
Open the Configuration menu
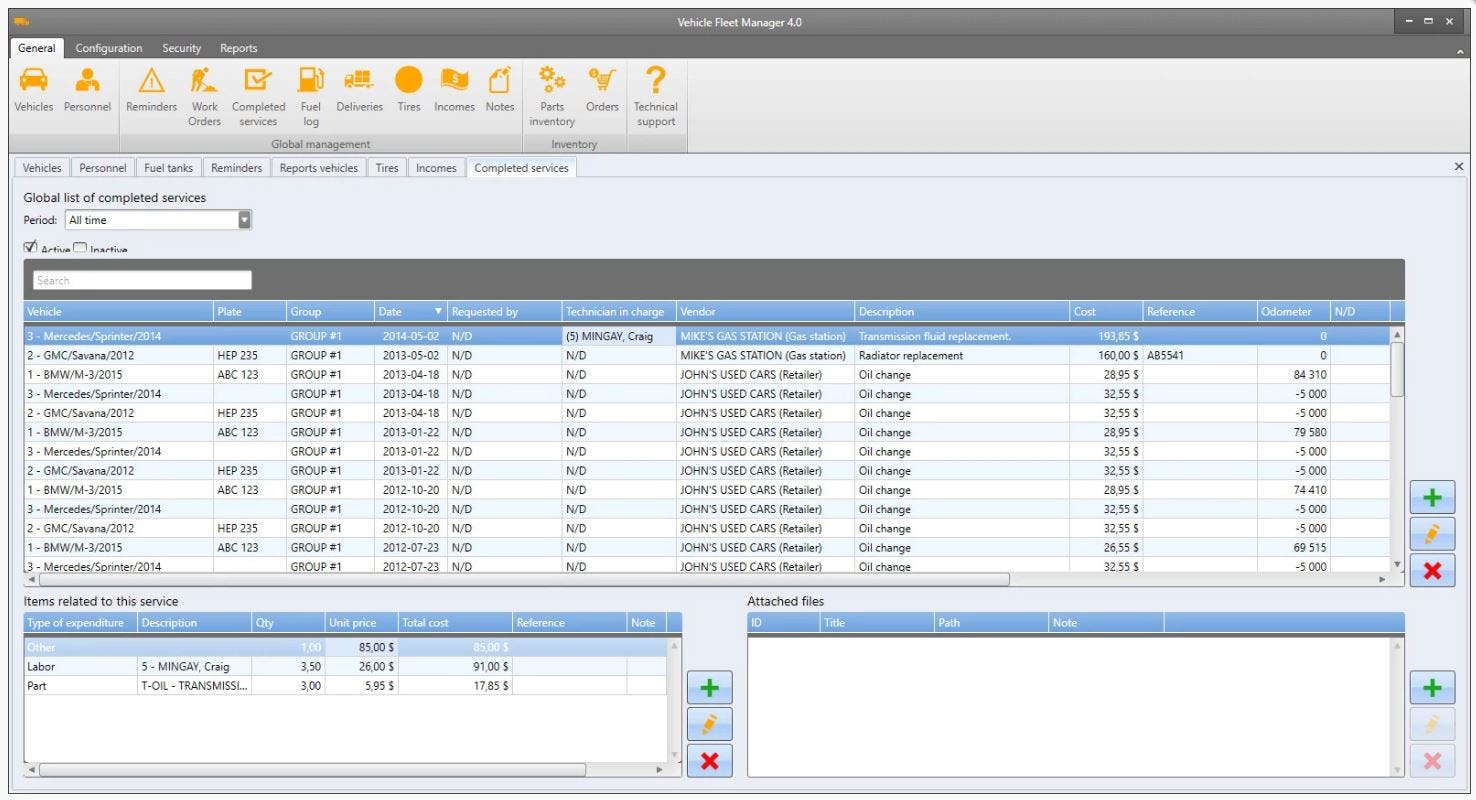(108, 47)
